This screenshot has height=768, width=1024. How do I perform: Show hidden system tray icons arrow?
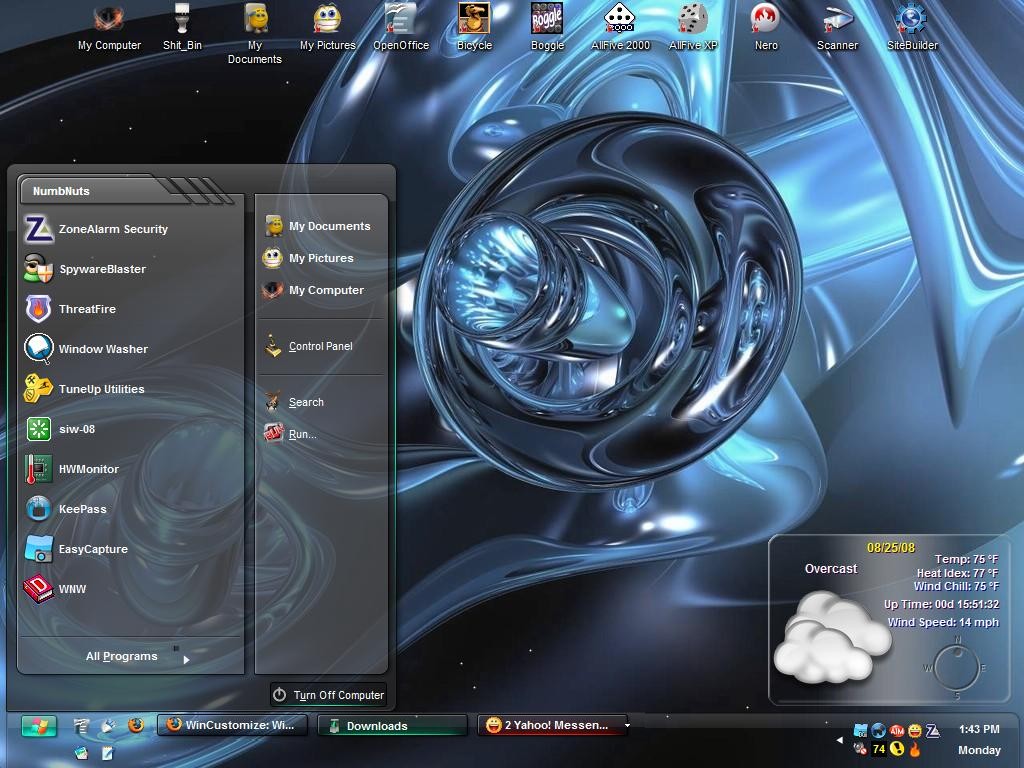(x=839, y=740)
